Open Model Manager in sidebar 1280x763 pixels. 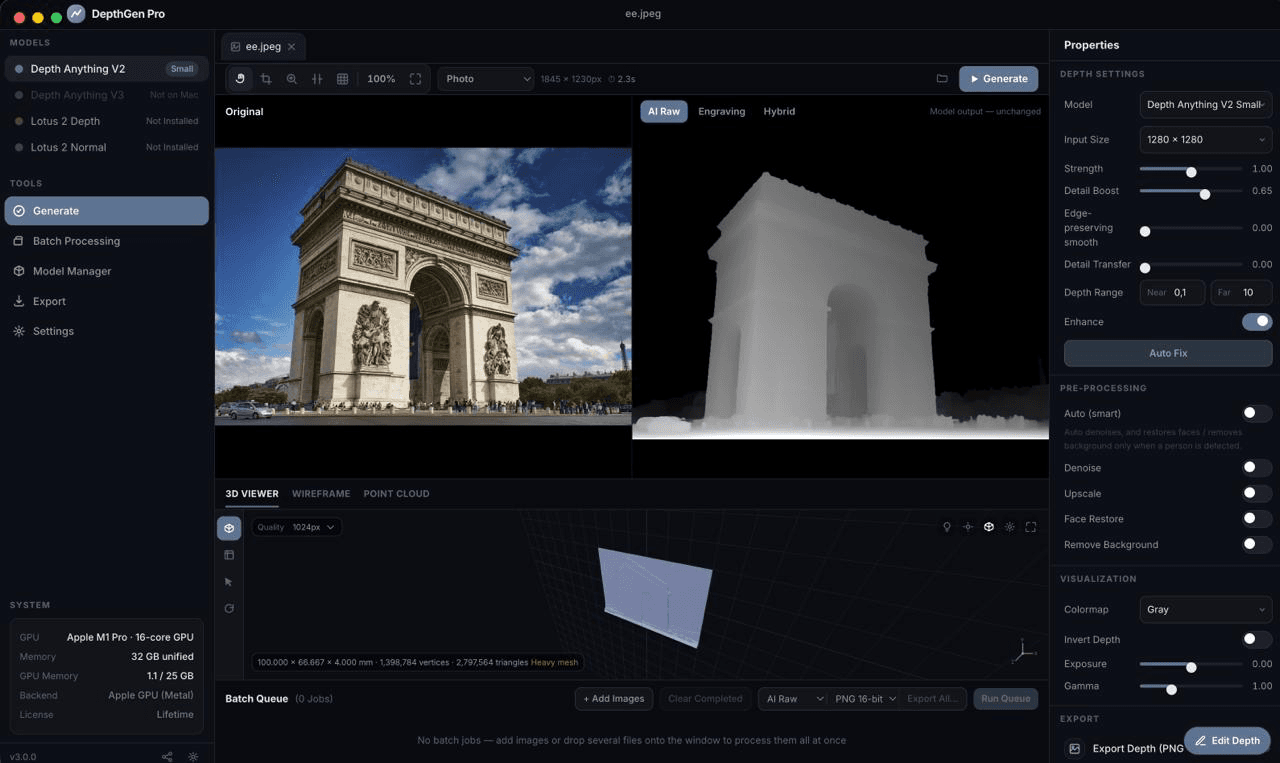pyautogui.click(x=107, y=271)
